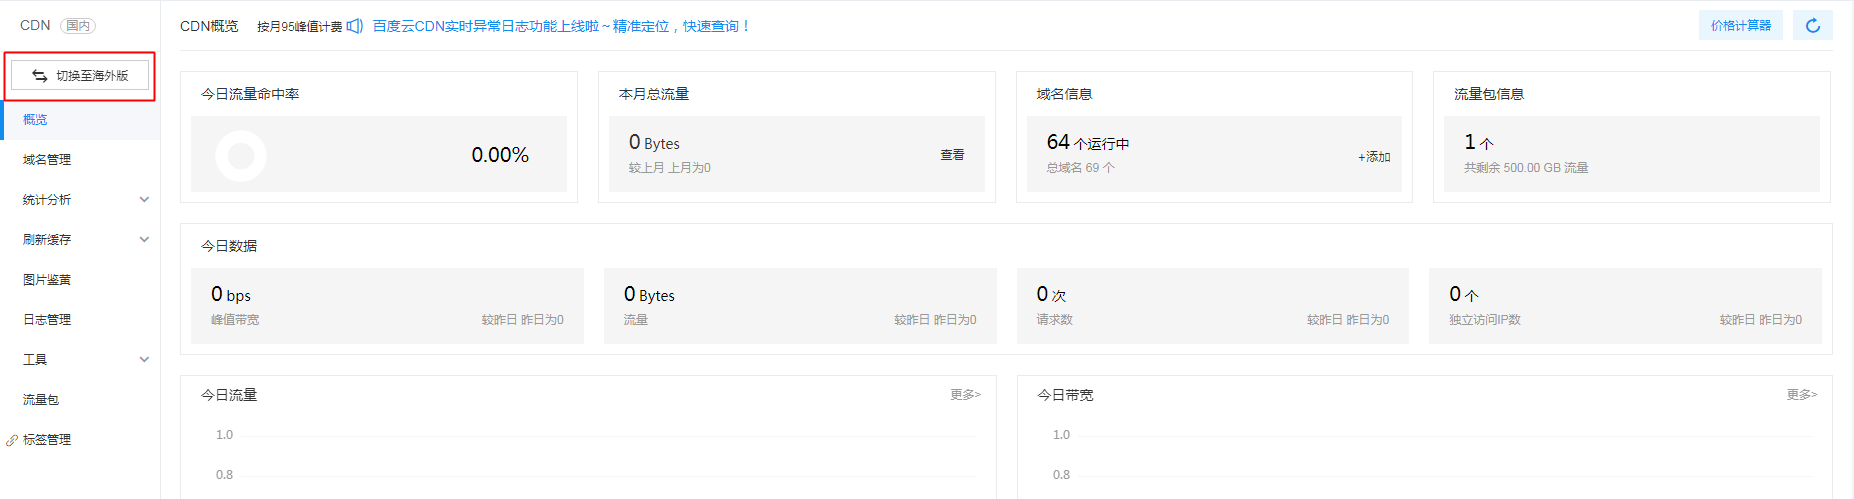This screenshot has height=499, width=1854.
Task: Click the 按月95峰值计费 billing text
Action: point(299,27)
